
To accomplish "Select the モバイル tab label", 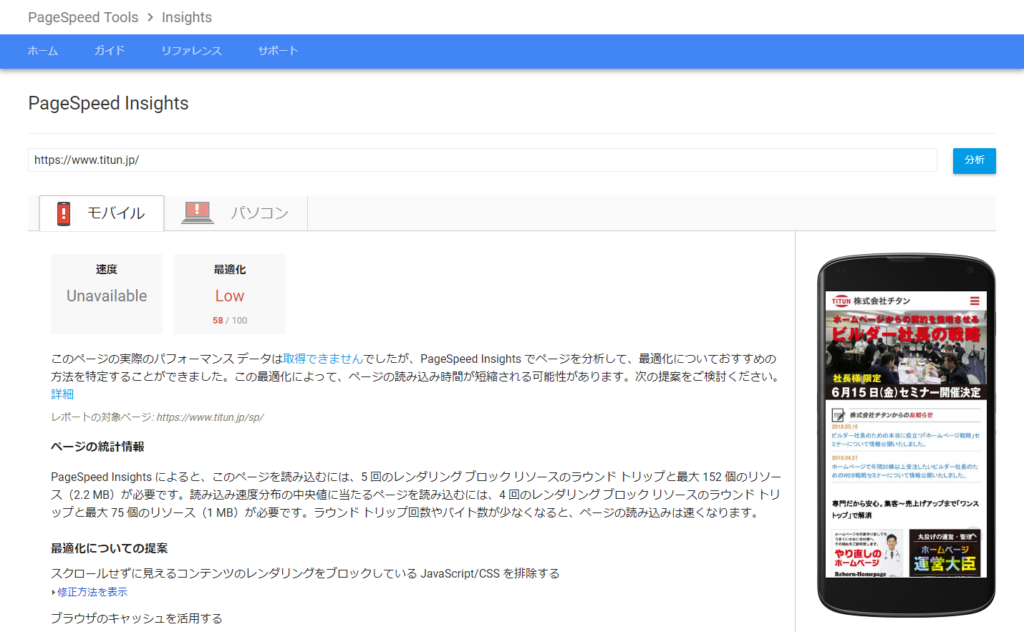I will (x=116, y=213).
